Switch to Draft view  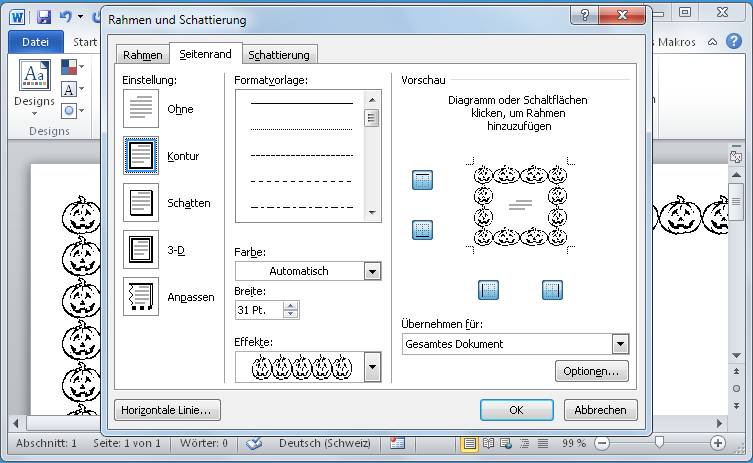543,443
